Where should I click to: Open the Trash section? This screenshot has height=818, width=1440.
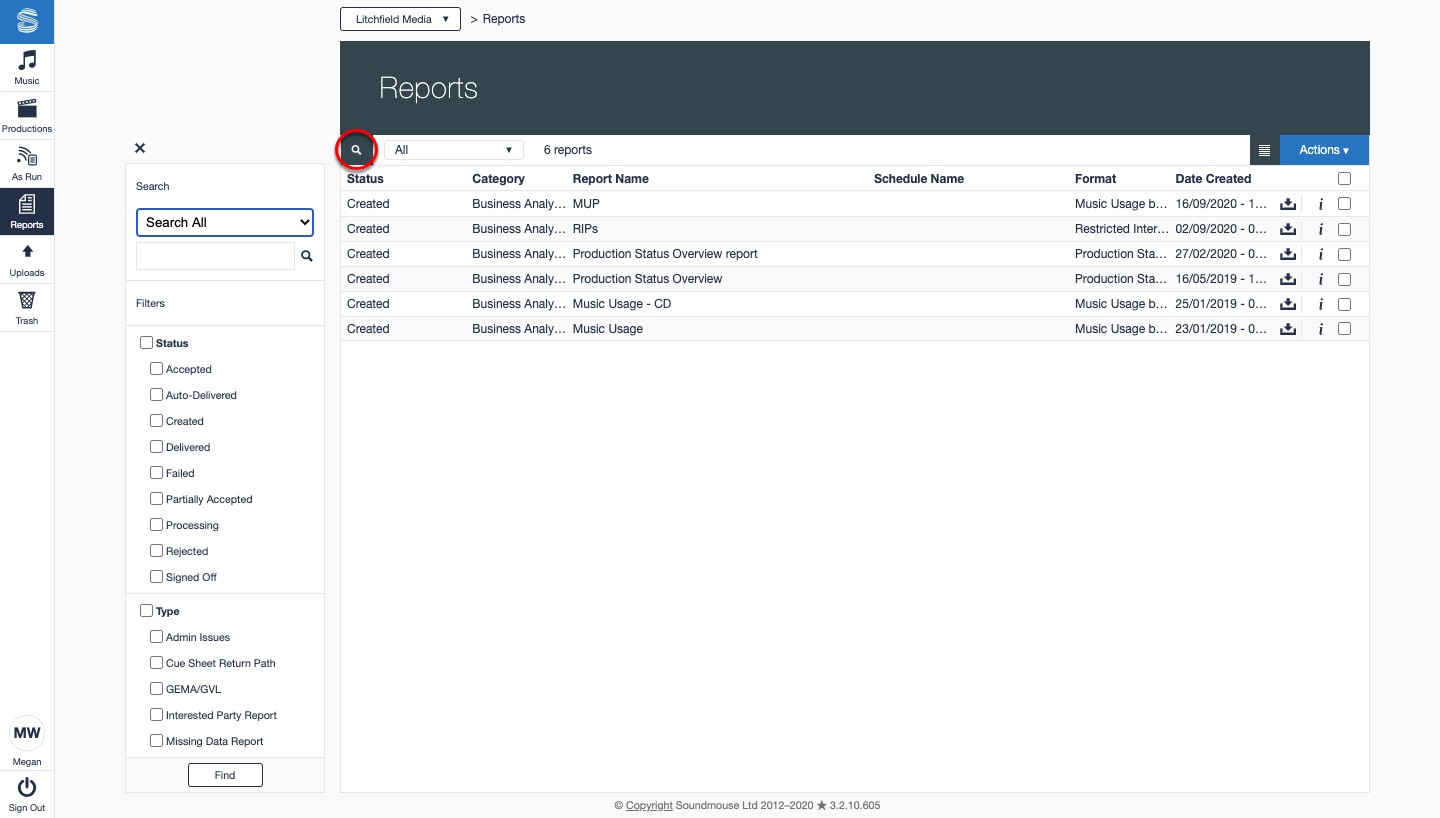(27, 308)
